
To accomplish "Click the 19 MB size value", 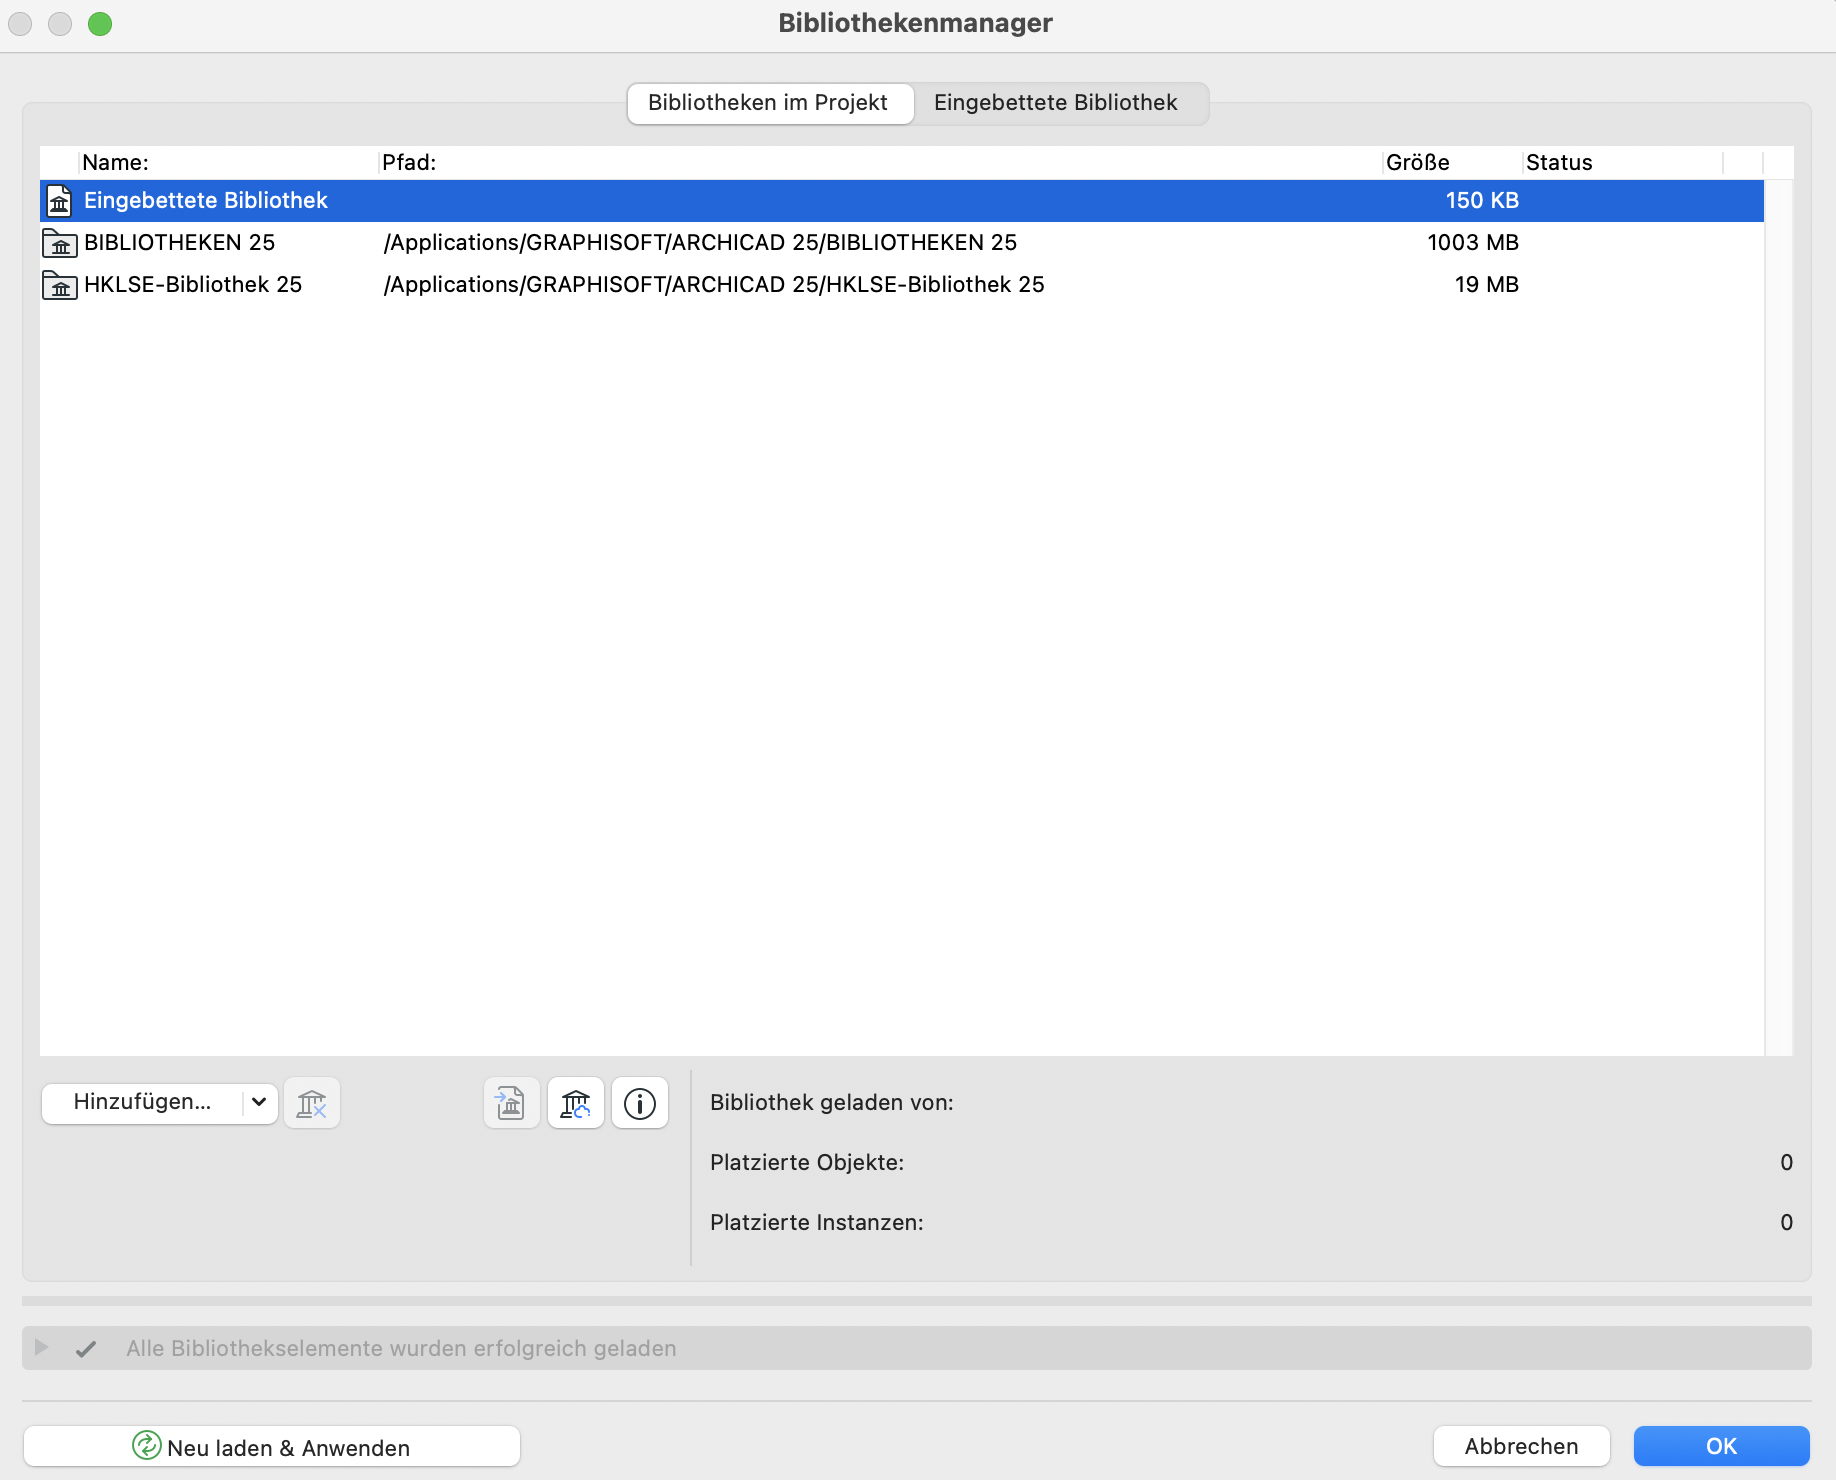I will pyautogui.click(x=1487, y=285).
